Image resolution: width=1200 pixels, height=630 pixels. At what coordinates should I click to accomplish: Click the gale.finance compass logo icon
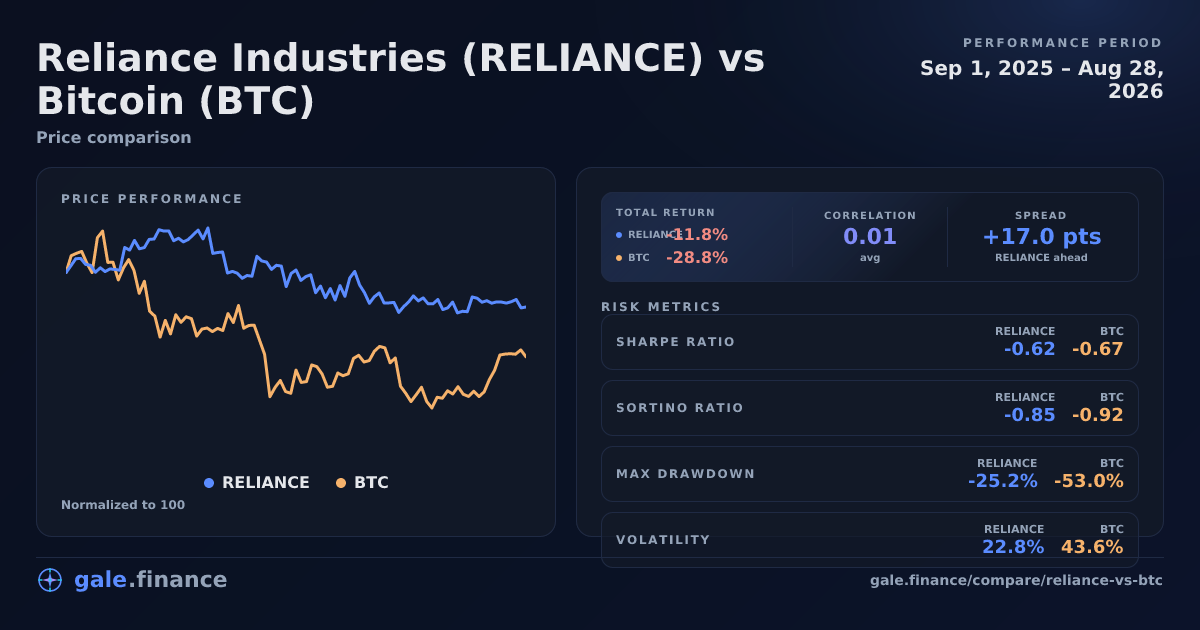pyautogui.click(x=49, y=580)
